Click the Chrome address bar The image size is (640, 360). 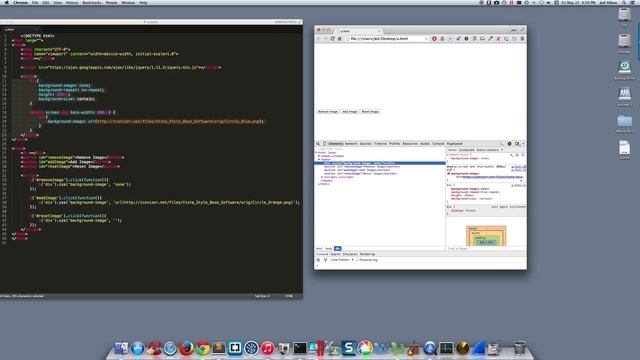click(386, 39)
